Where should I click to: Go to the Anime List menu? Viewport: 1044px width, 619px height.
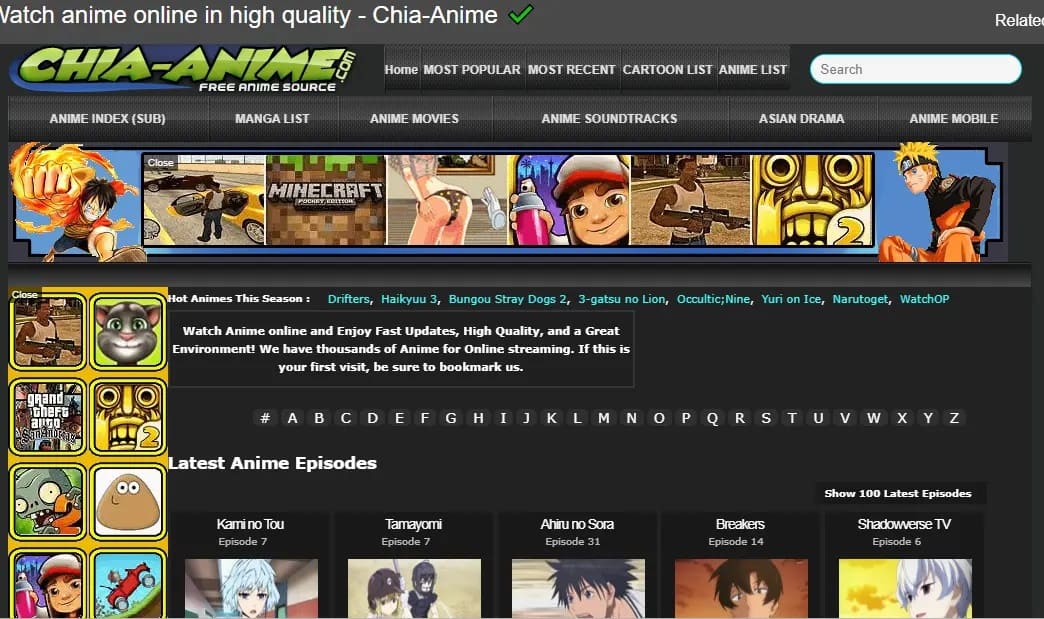753,70
